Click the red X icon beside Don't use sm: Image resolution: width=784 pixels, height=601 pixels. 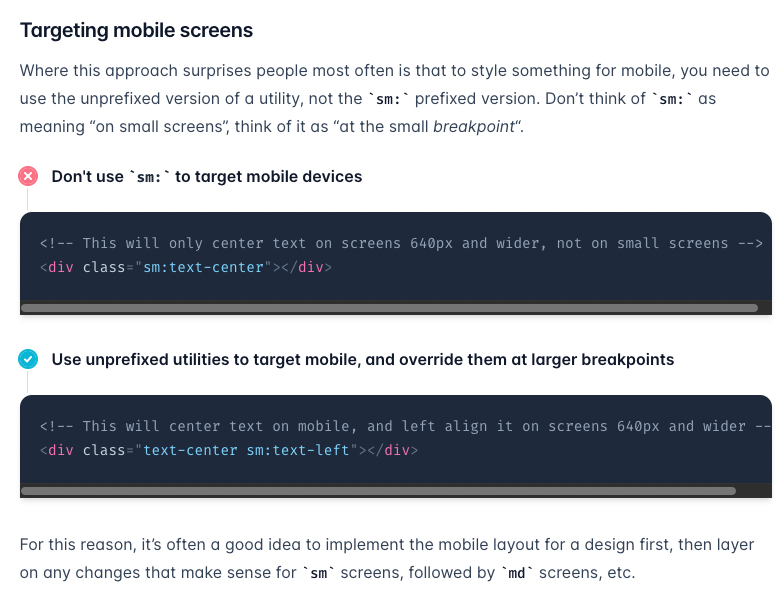28,176
